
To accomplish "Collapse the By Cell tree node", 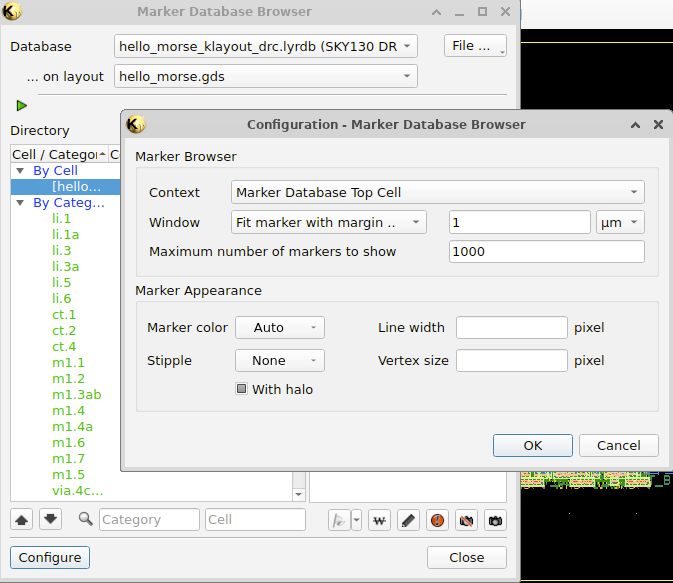I will point(19,171).
